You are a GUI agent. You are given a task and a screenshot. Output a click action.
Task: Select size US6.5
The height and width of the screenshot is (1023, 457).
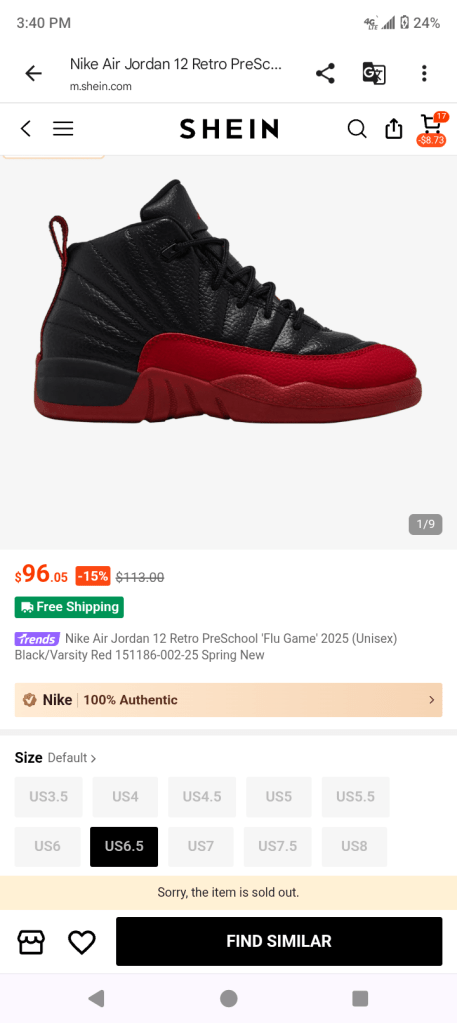point(124,846)
